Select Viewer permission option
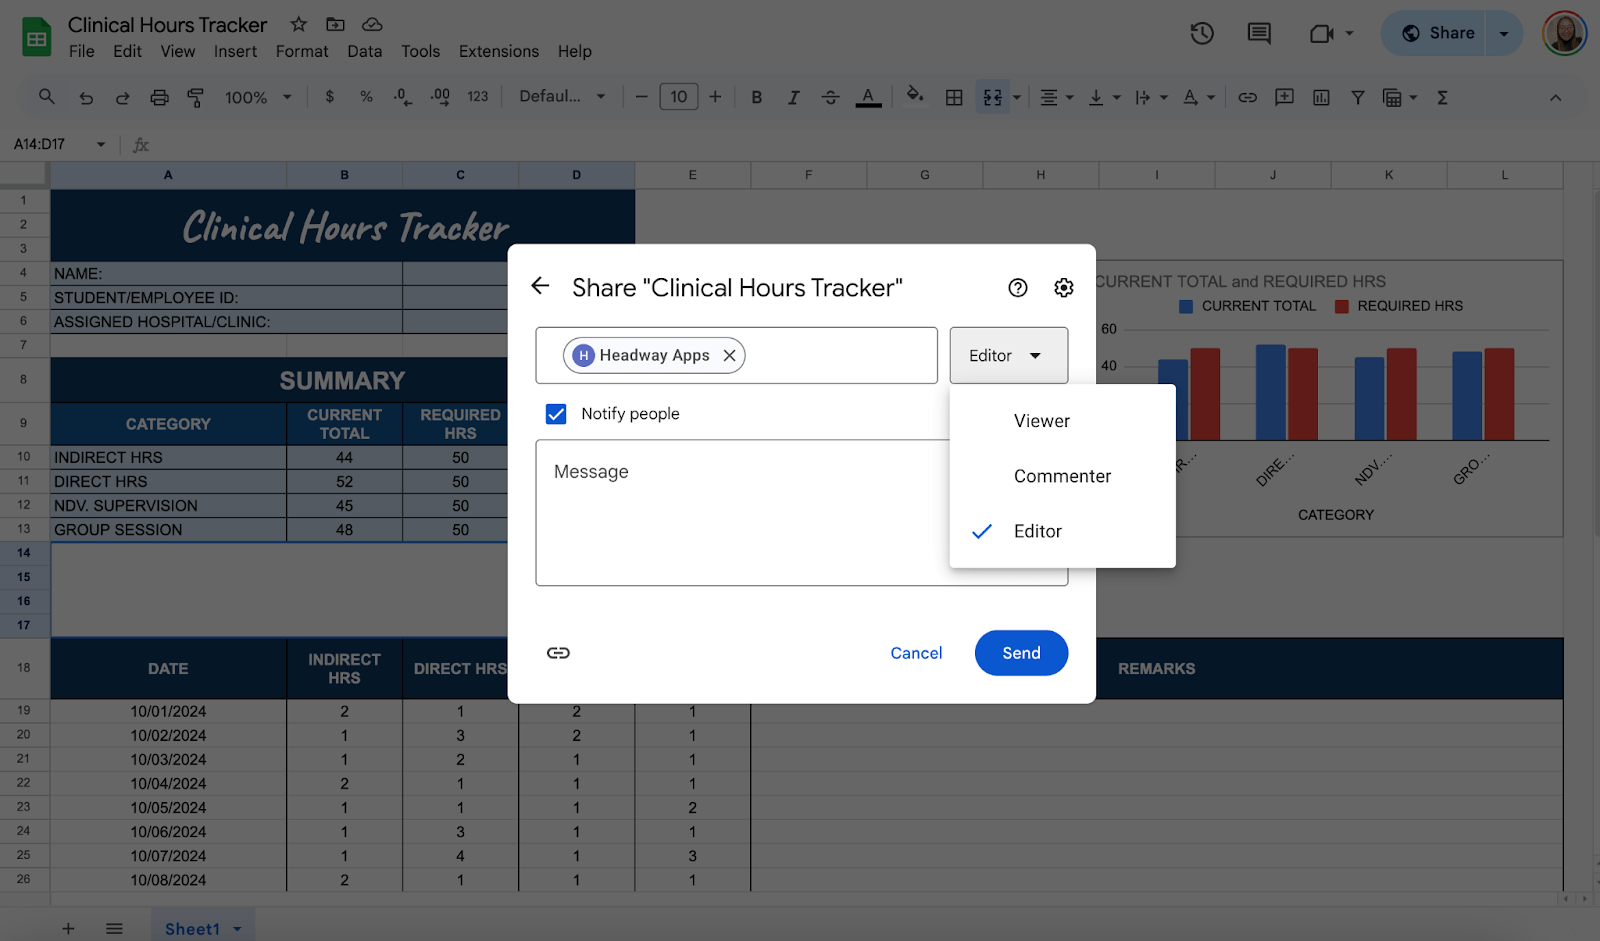Screen dimensions: 1600x941 pos(1041,421)
